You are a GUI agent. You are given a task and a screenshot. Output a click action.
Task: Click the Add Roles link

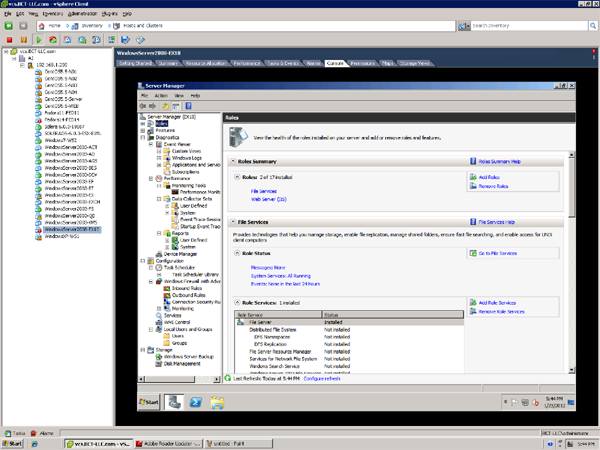click(489, 177)
